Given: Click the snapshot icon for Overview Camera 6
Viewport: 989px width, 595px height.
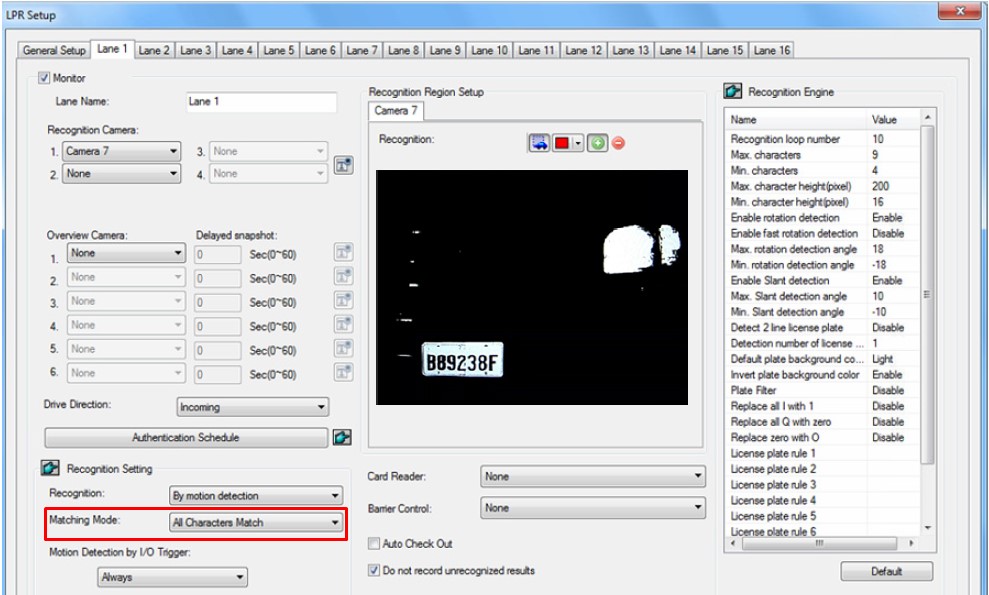Looking at the screenshot, I should (x=343, y=372).
